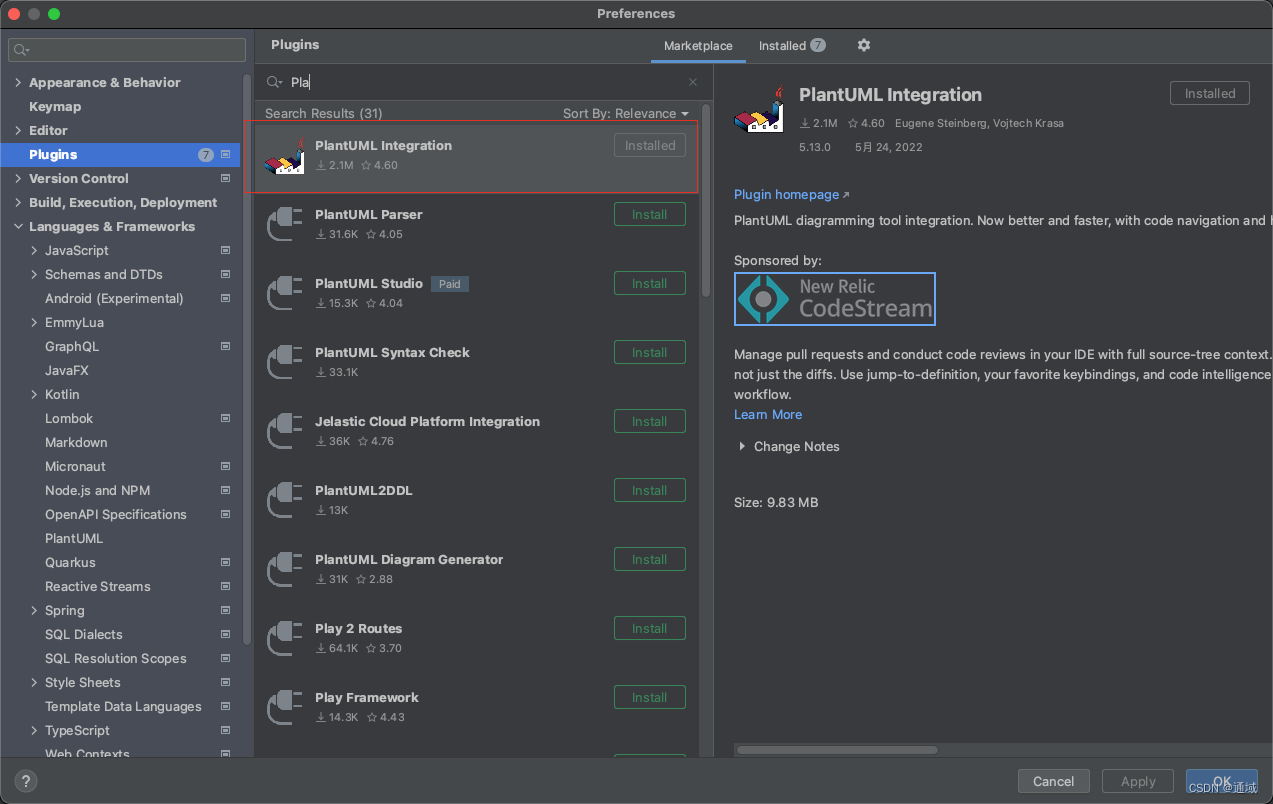Expand Build, Execution, Deployment section
This screenshot has width=1273, height=804.
(18, 203)
